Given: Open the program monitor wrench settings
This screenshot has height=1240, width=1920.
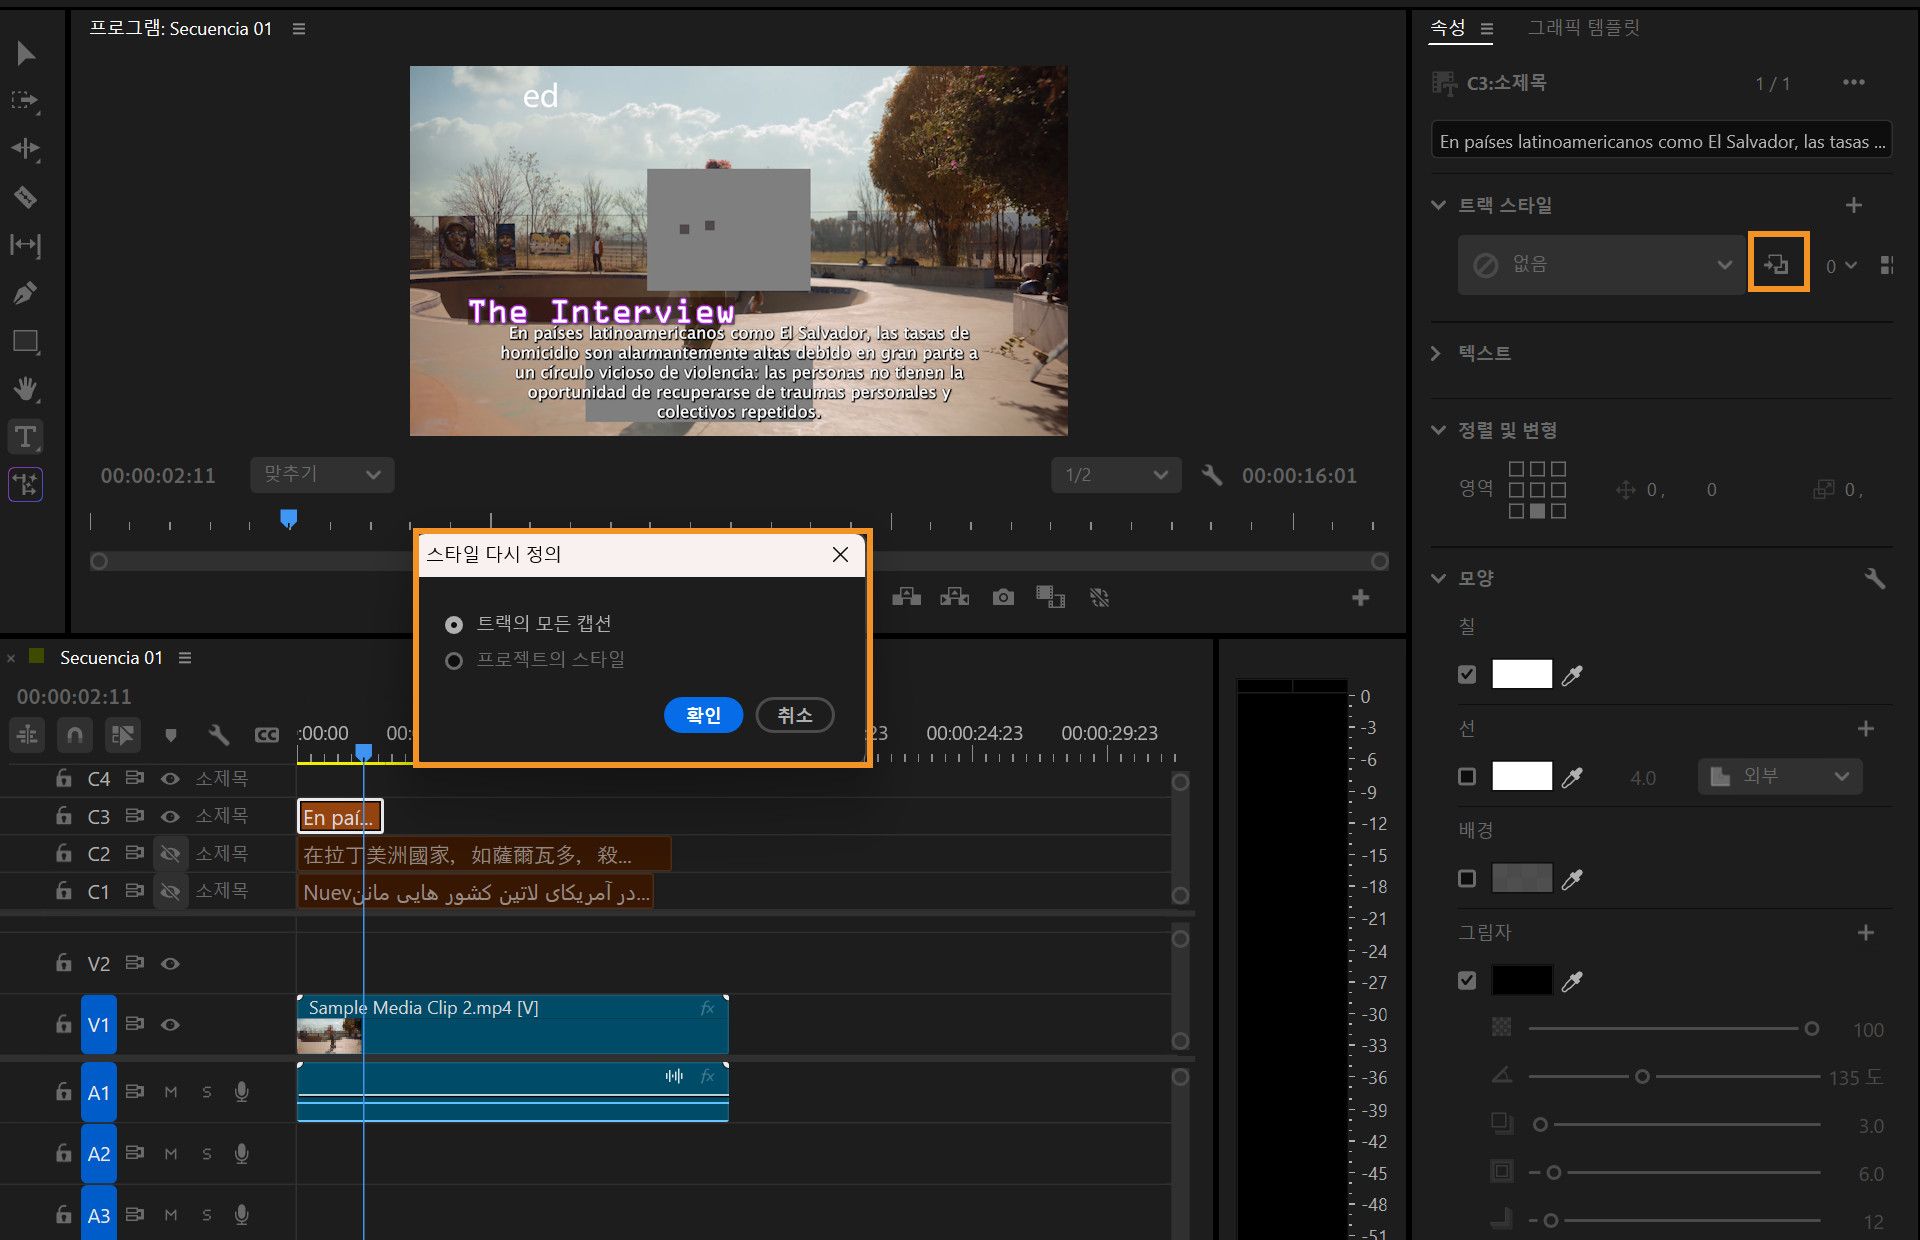Looking at the screenshot, I should [1211, 475].
